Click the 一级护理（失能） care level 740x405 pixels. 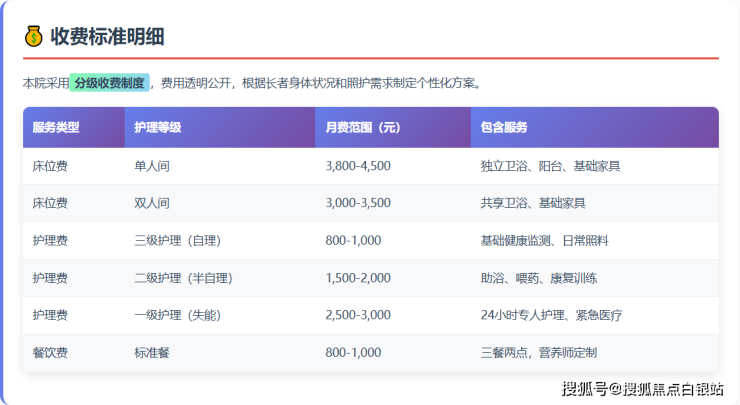click(177, 315)
